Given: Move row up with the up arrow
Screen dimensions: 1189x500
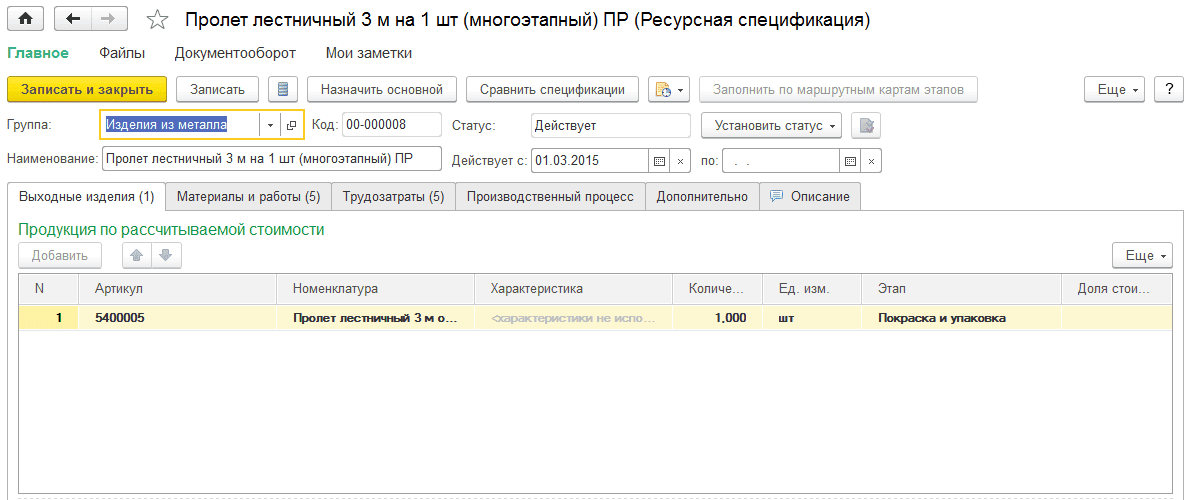Looking at the screenshot, I should (x=137, y=256).
